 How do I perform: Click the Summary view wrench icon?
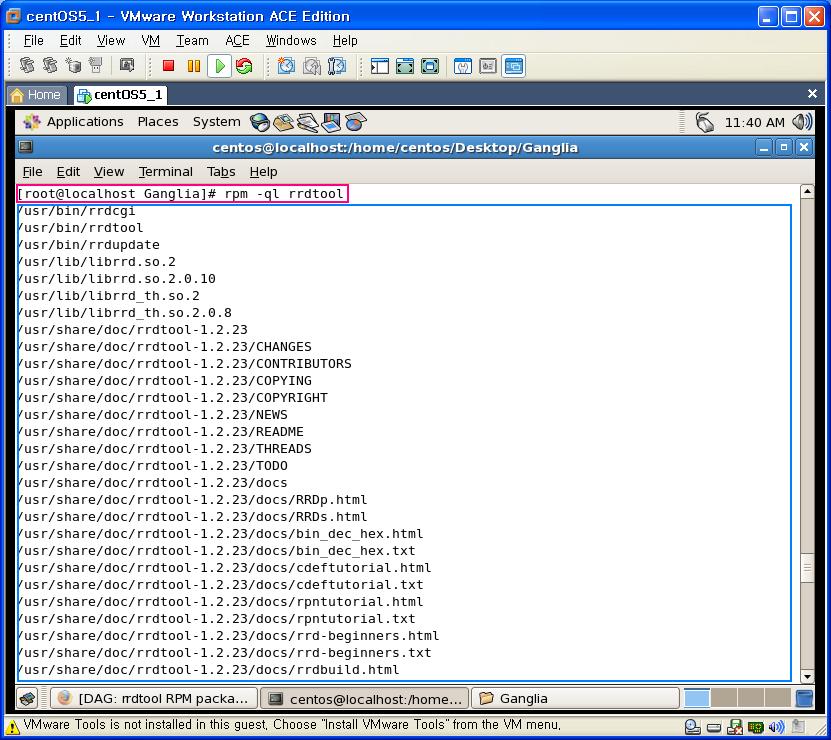click(x=463, y=66)
